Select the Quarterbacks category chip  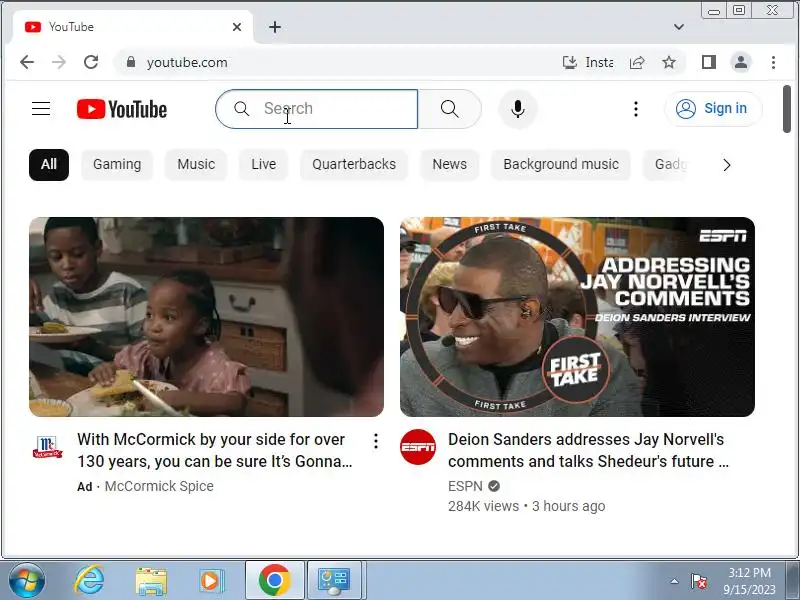[x=354, y=164]
